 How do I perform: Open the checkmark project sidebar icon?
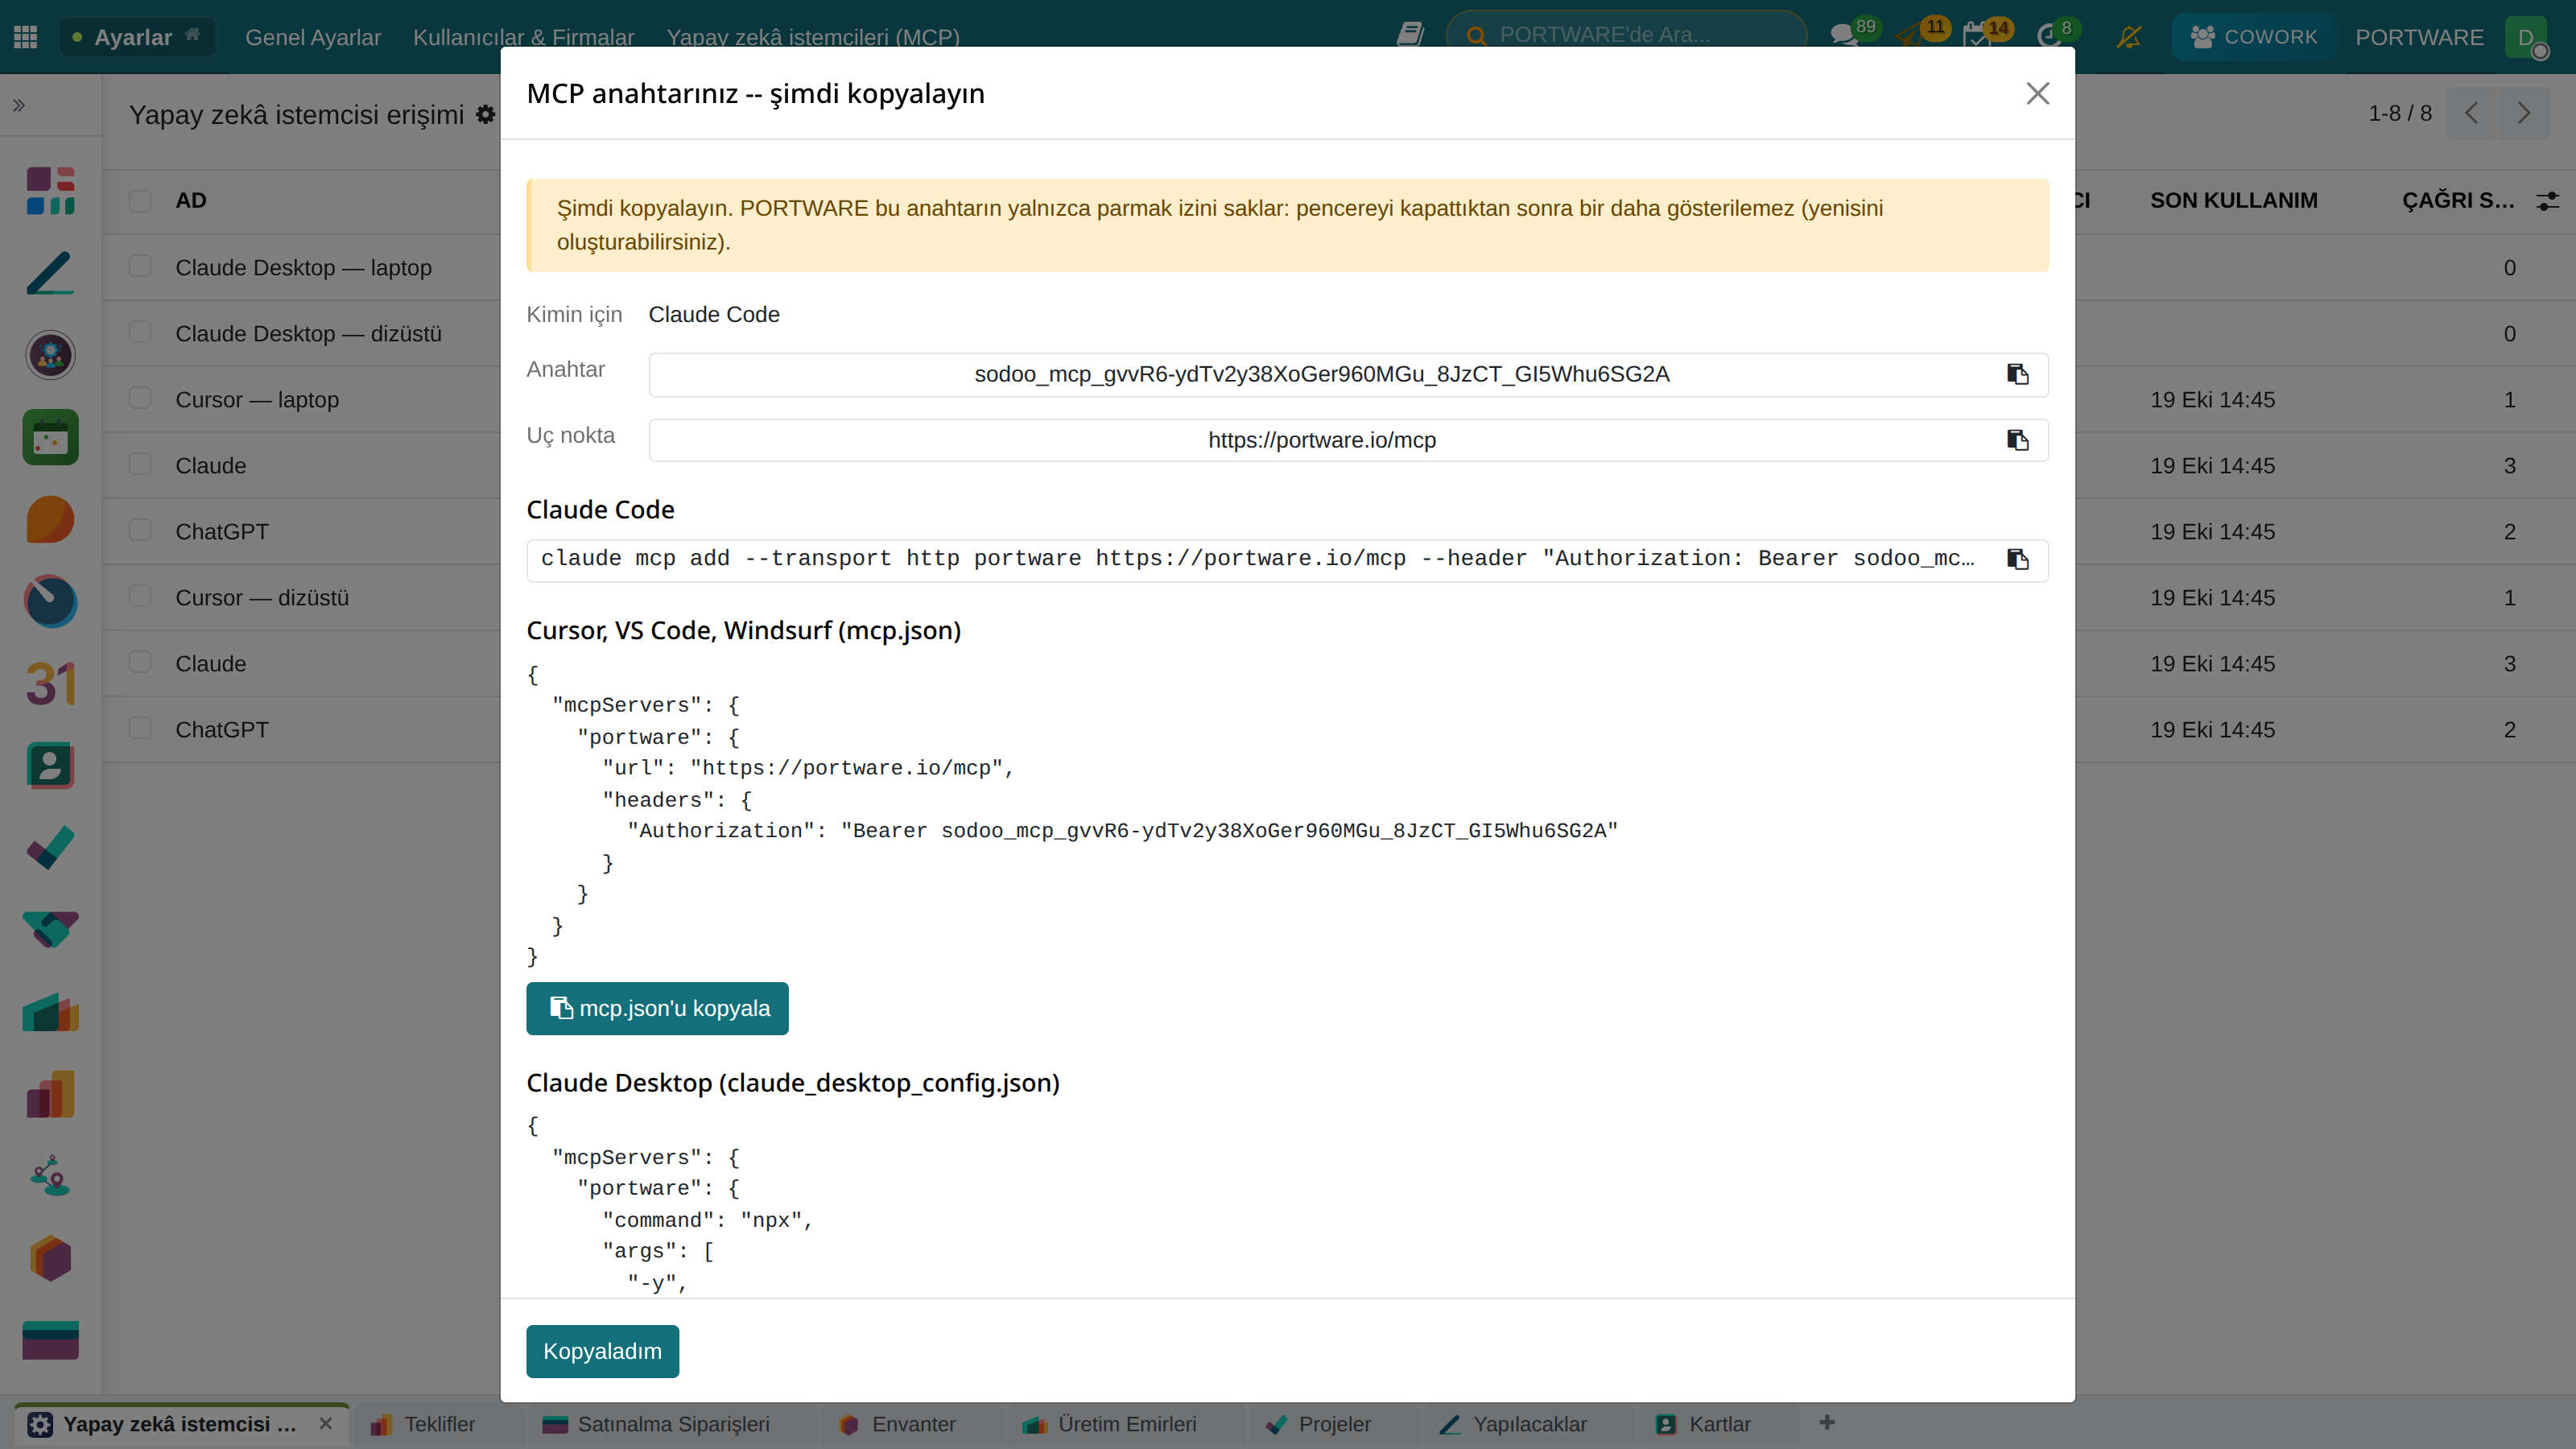50,848
